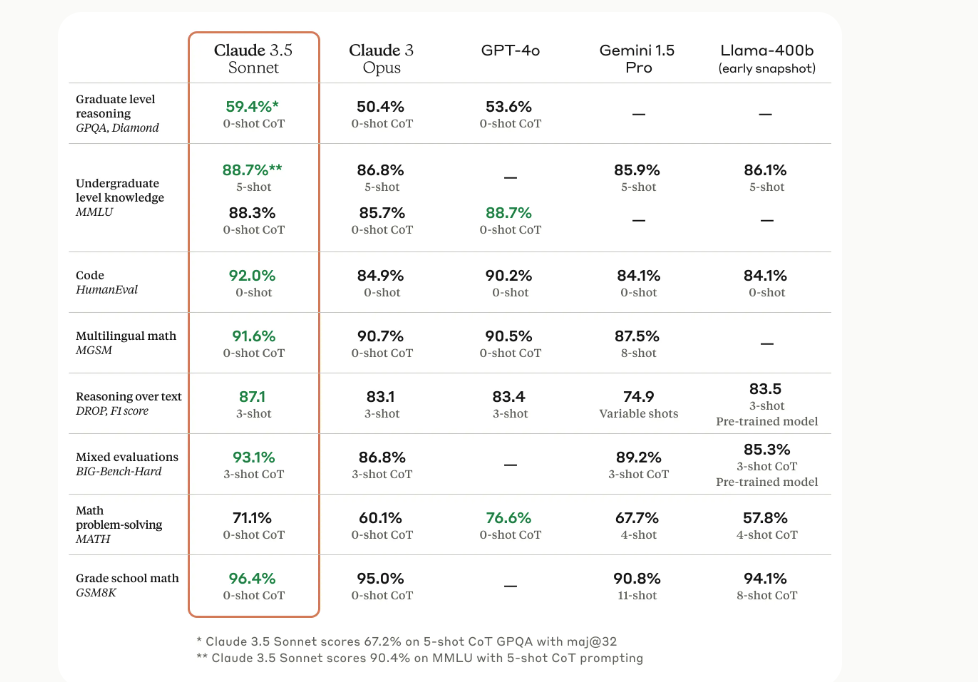Click Claude 3.5 Sonnet's 59.4% GPQA score
The width and height of the screenshot is (978, 682).
click(252, 106)
